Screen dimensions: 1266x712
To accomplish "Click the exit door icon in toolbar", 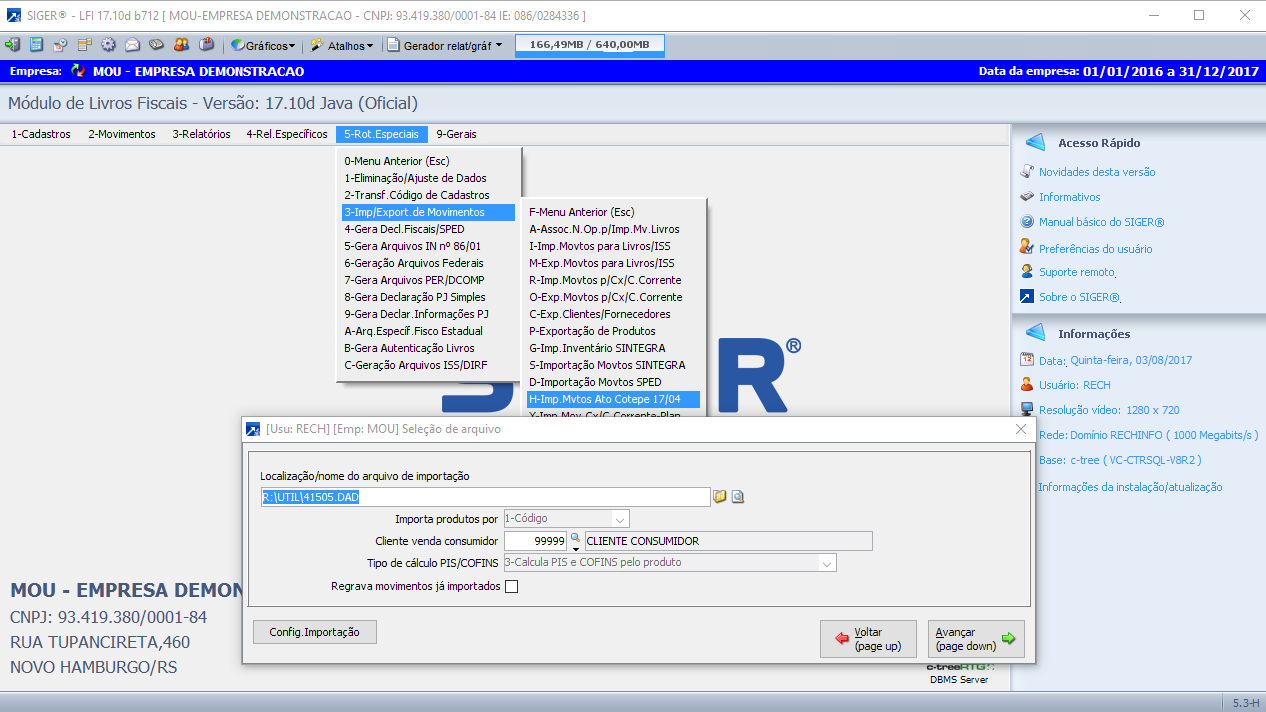I will pyautogui.click(x=12, y=45).
